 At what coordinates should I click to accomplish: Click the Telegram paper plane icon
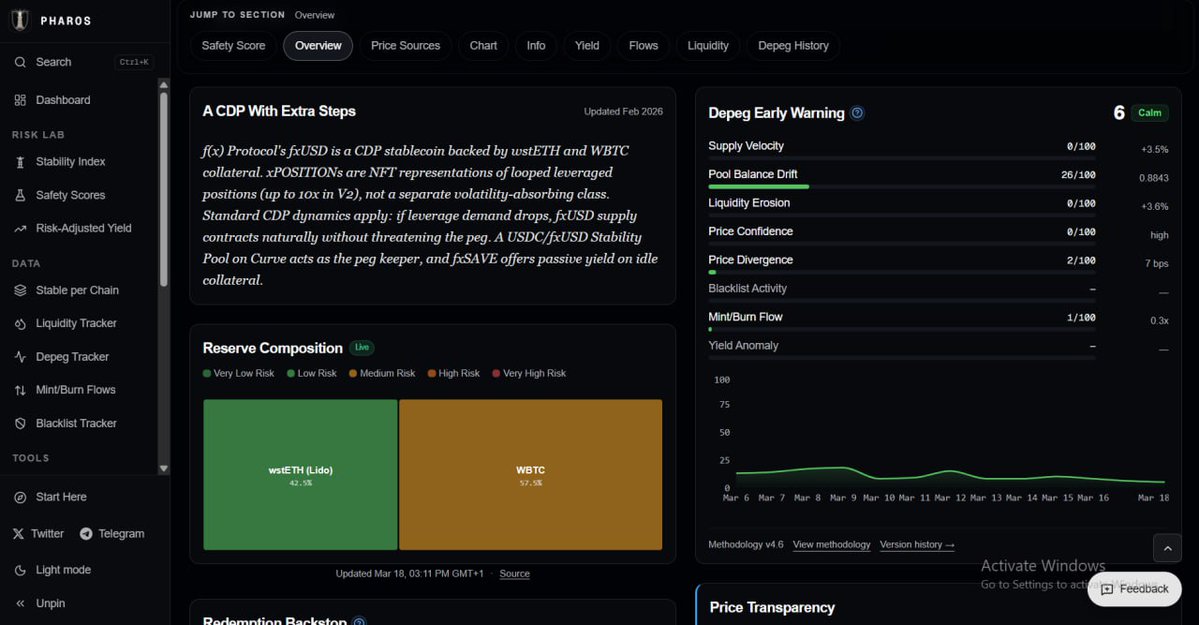pyautogui.click(x=86, y=534)
